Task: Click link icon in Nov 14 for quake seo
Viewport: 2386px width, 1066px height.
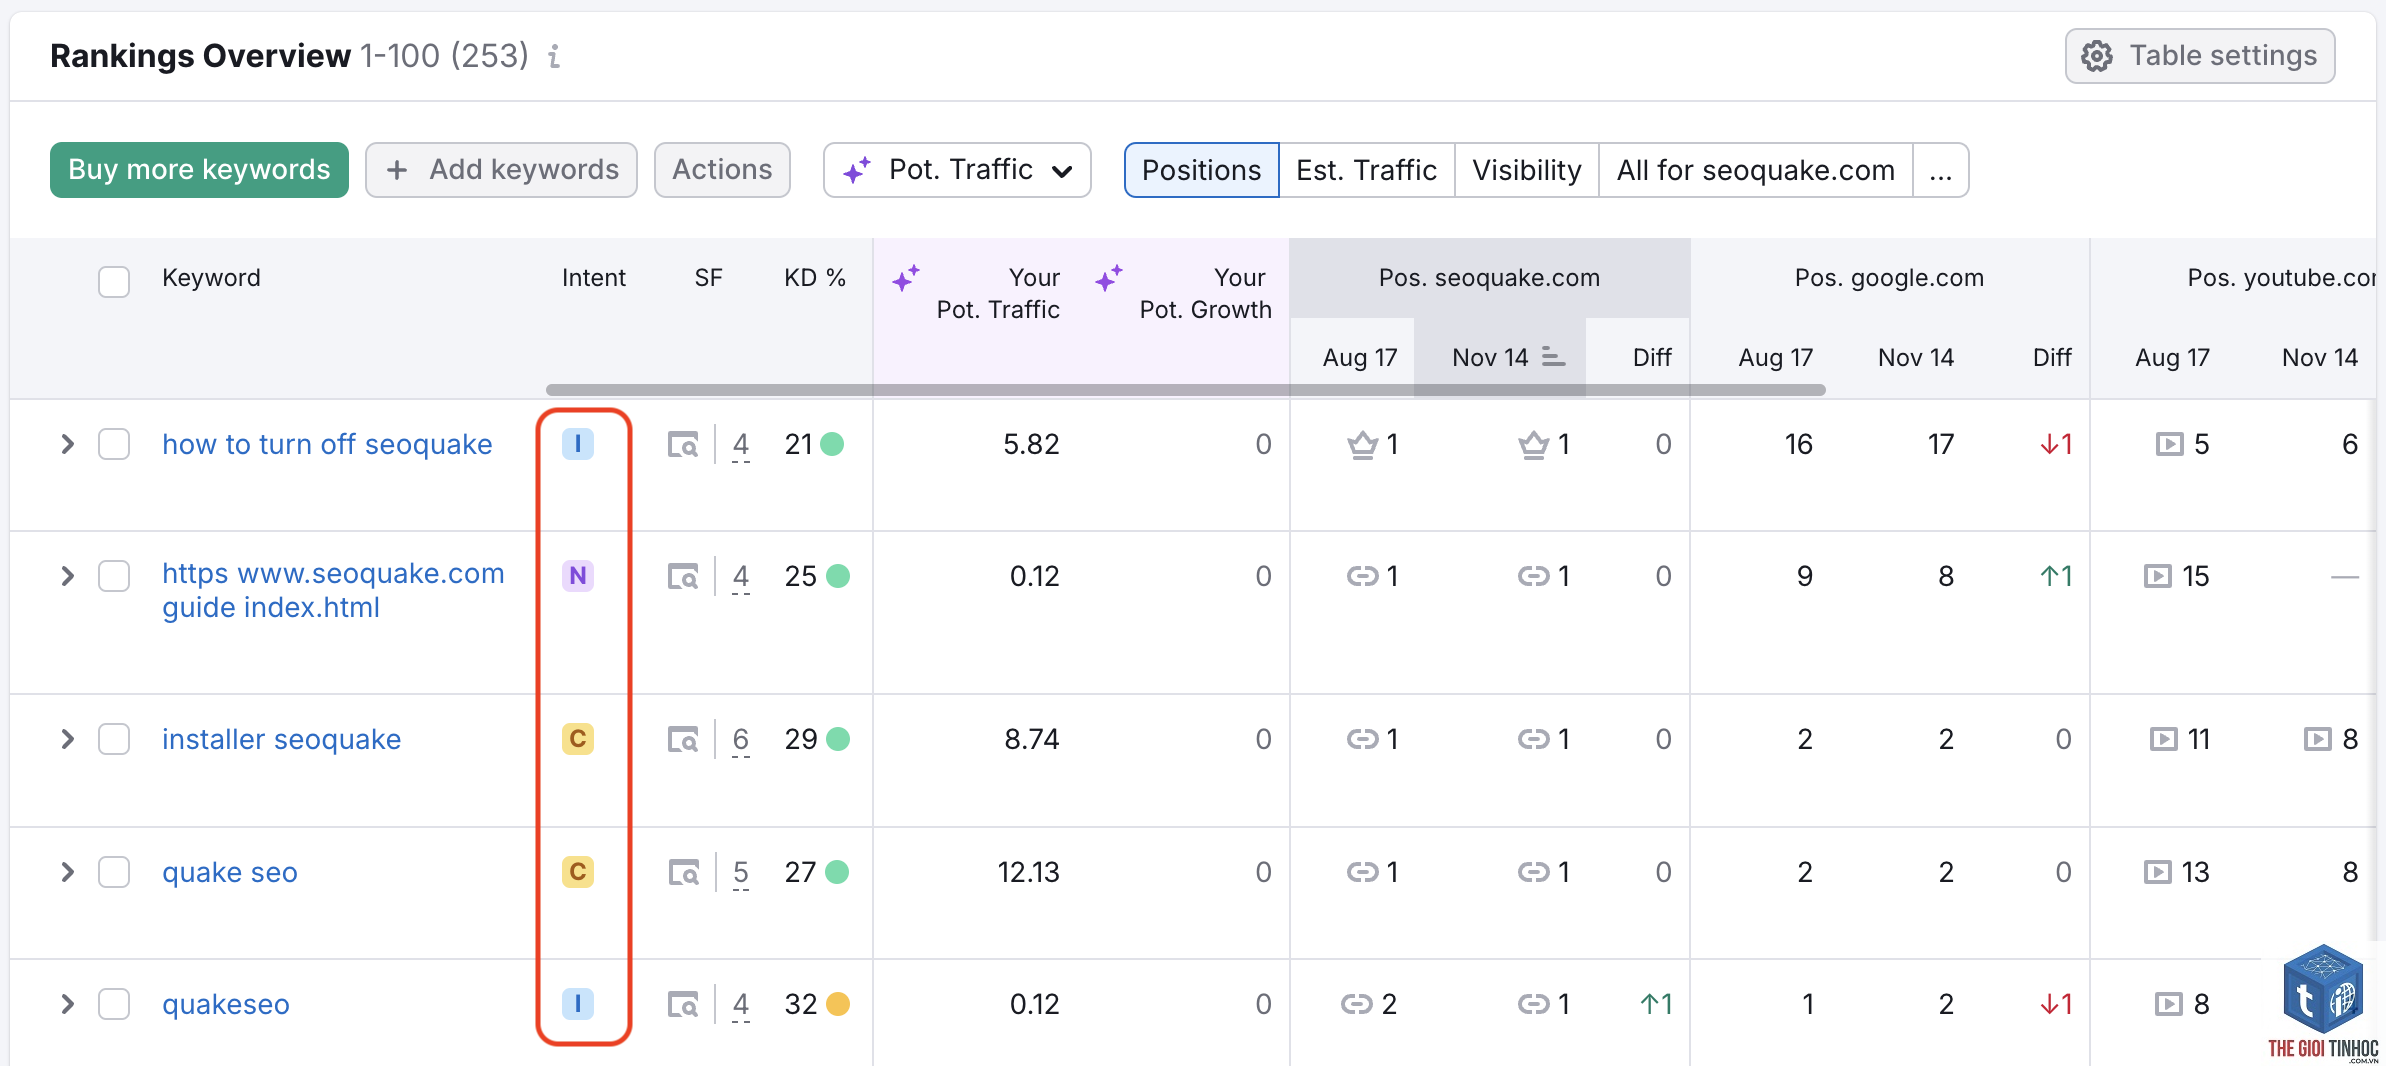Action: point(1533,872)
